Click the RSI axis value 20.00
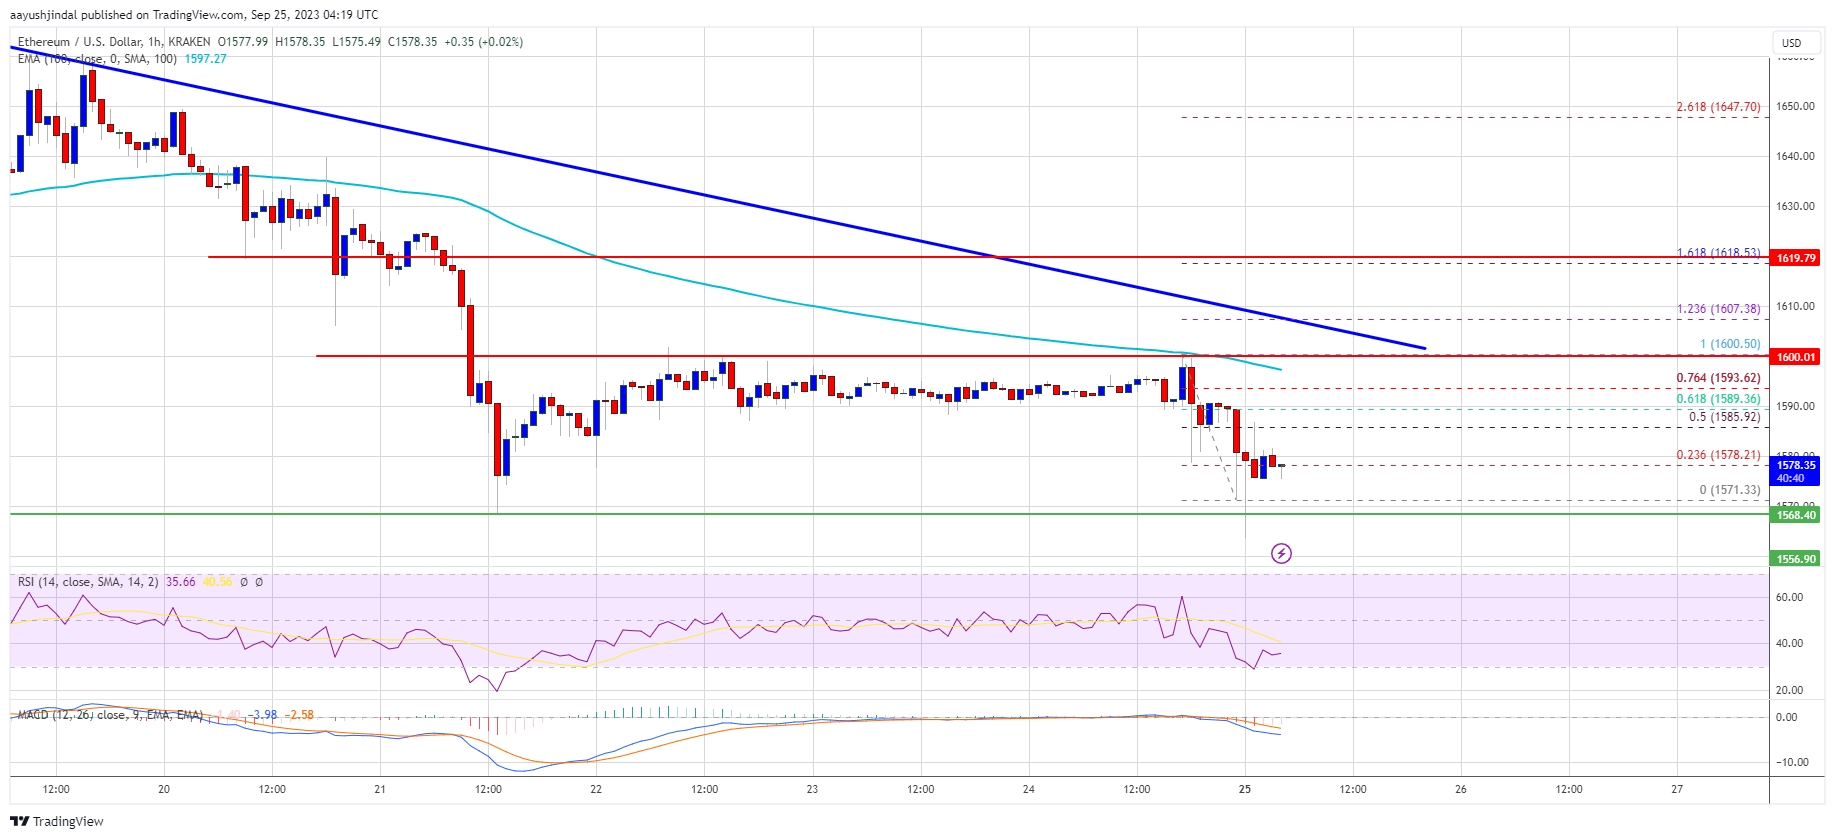Viewport: 1835px width, 839px height. coord(1789,691)
